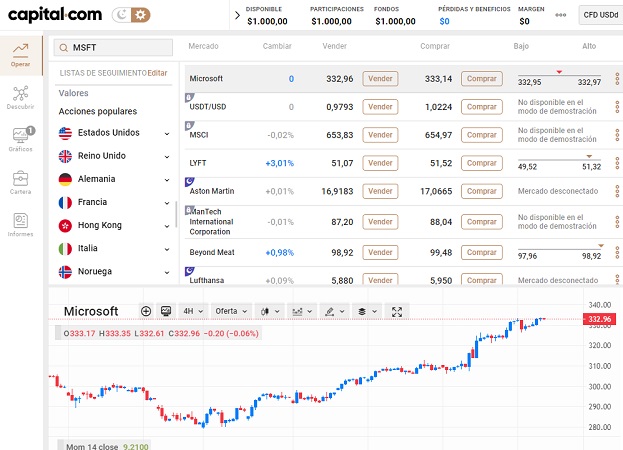Click Beyond Meat low-high range indicator
The width and height of the screenshot is (623, 450).
(x=559, y=253)
